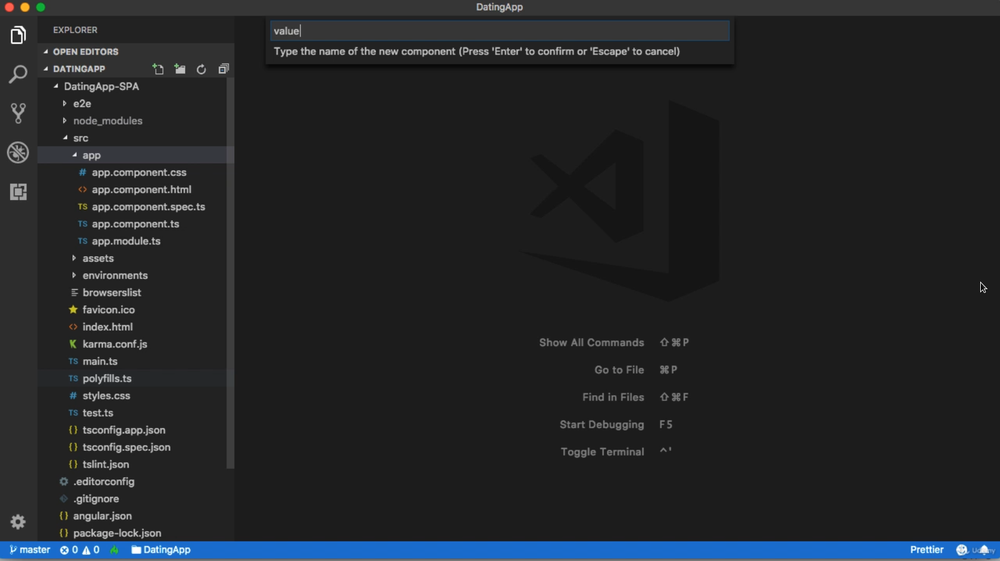Open the Debug view in activity bar
1000x561 pixels.
[18, 152]
